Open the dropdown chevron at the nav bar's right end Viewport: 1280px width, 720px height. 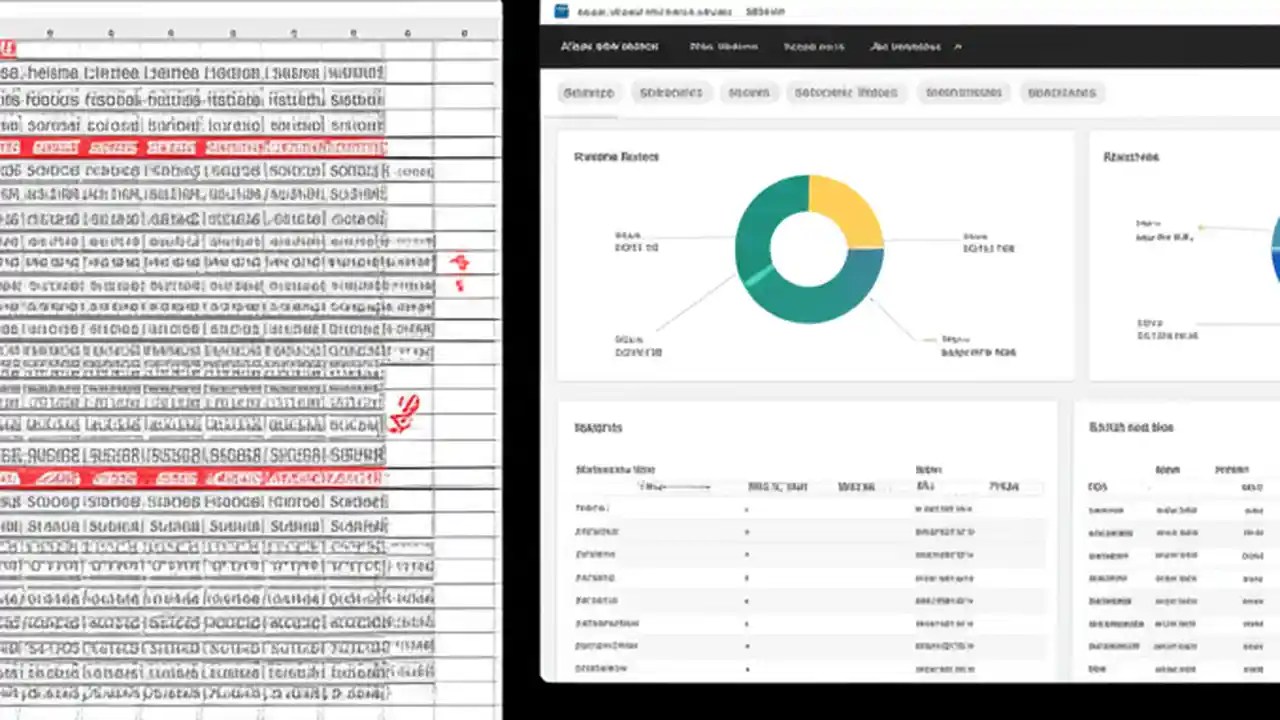[957, 46]
